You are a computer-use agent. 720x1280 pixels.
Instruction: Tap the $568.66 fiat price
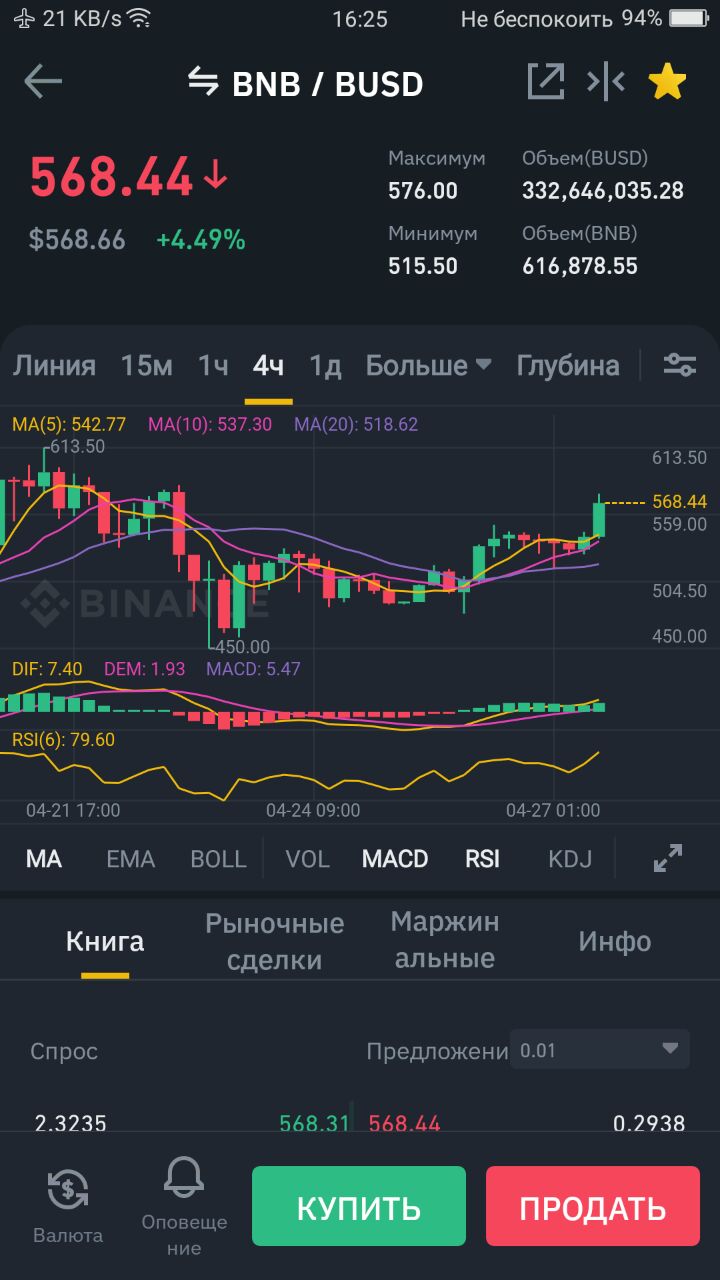[x=77, y=240]
